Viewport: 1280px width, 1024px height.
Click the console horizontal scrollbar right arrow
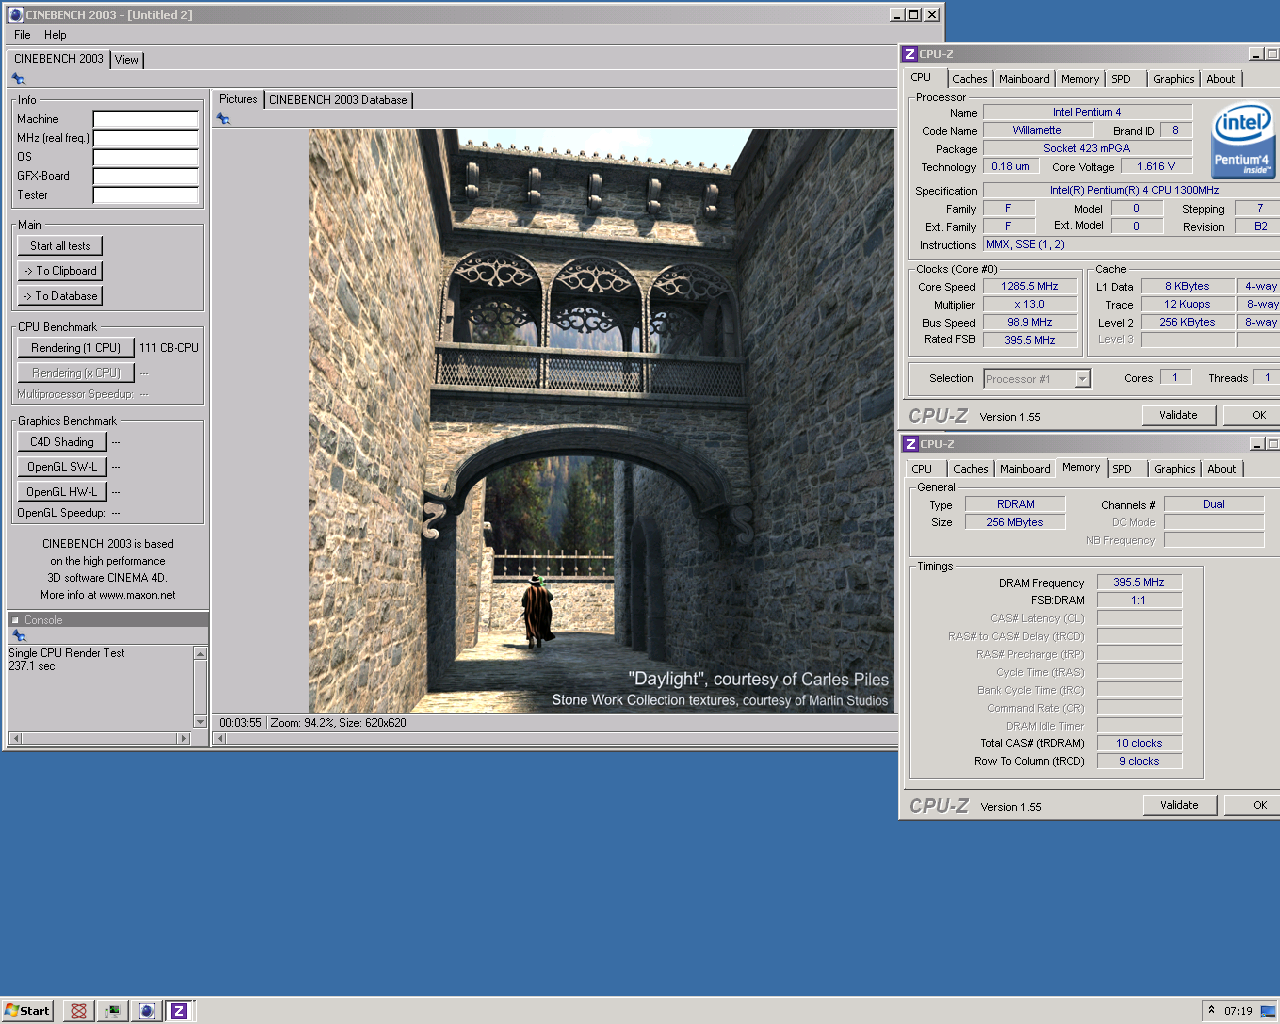[x=182, y=739]
